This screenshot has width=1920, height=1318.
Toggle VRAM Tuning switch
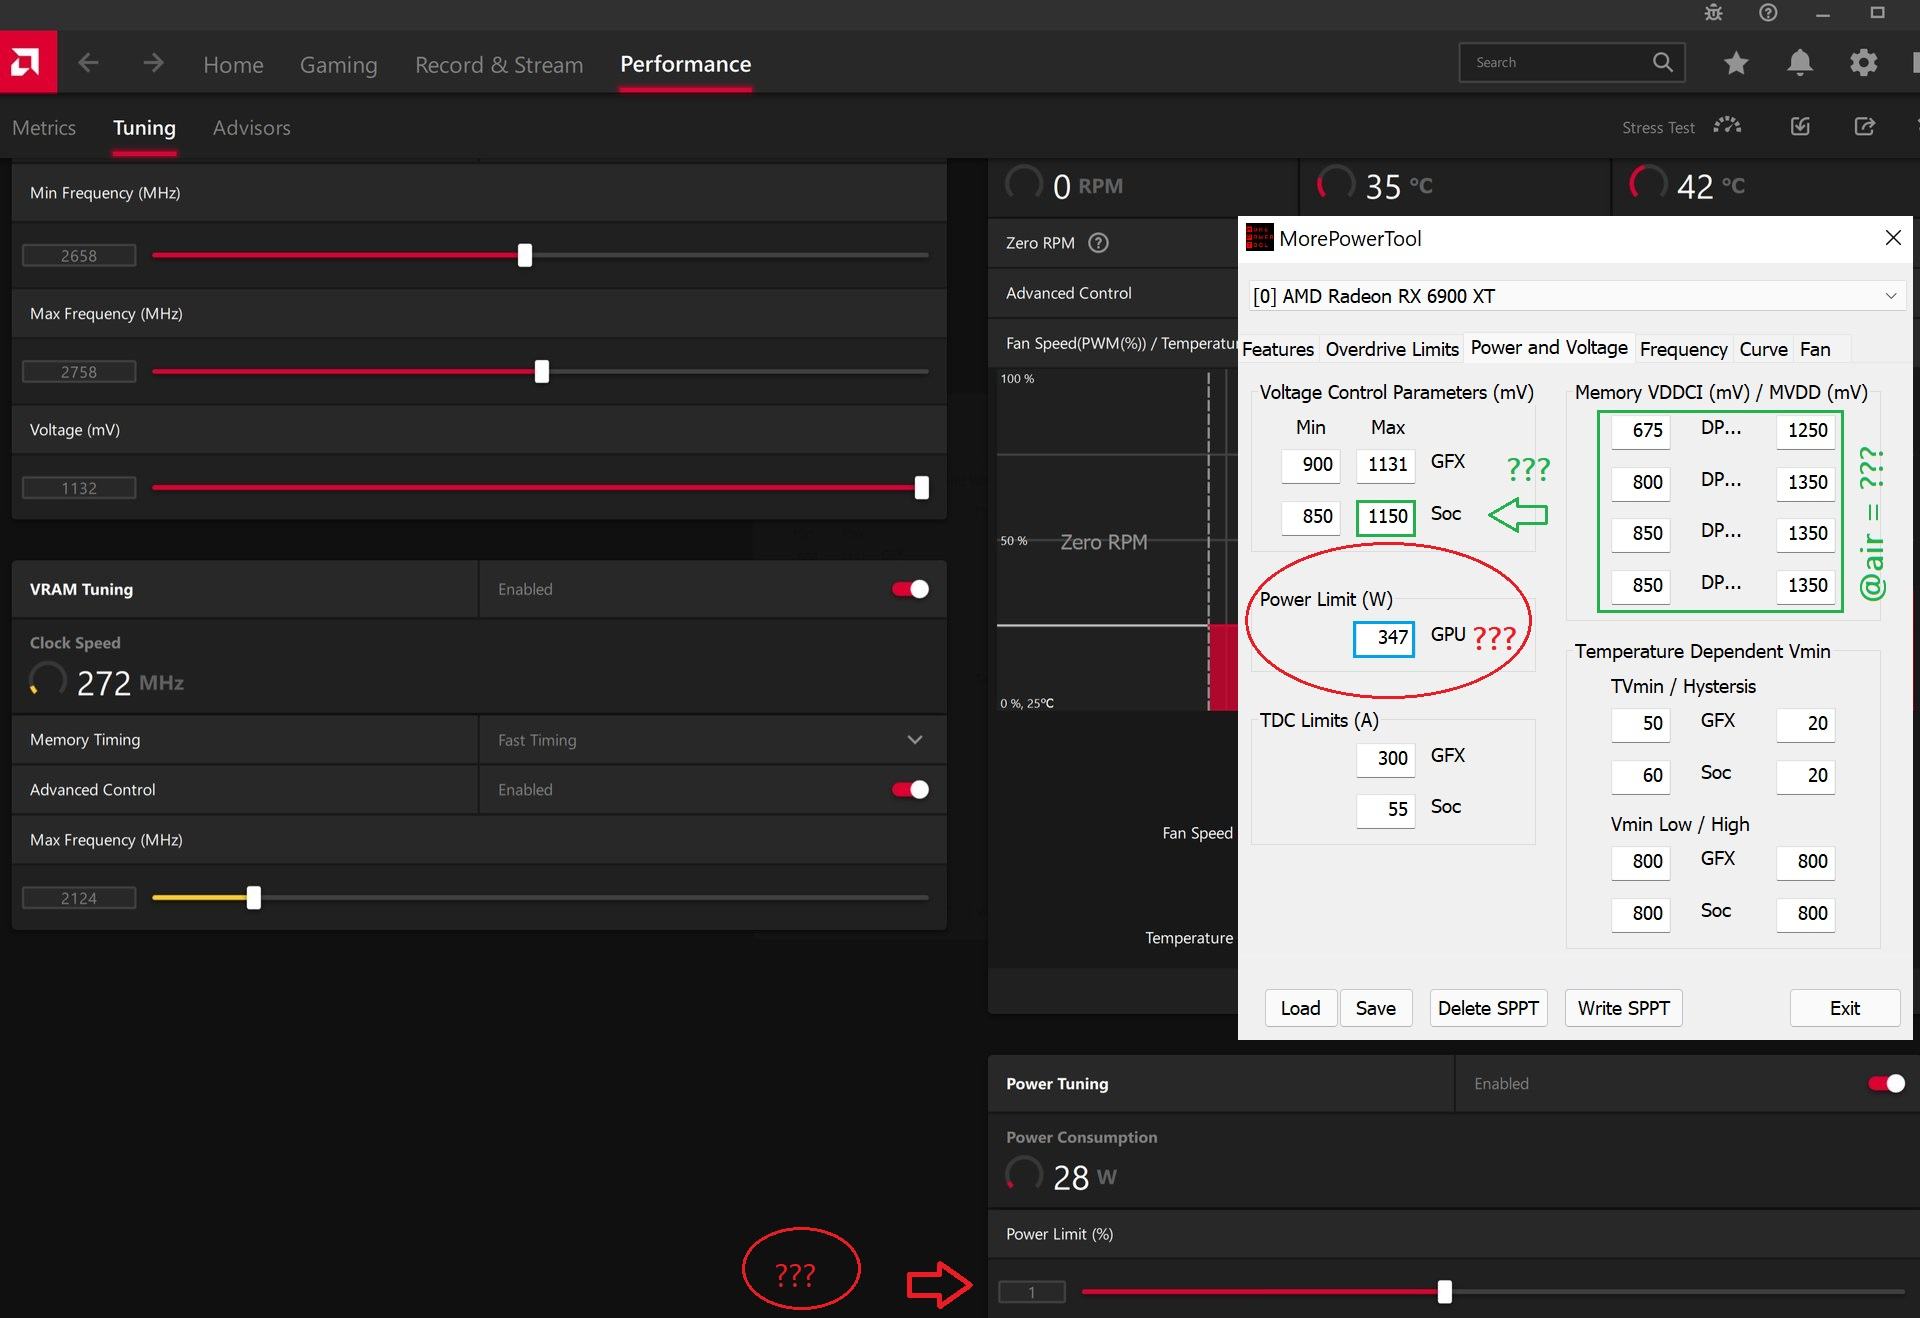(x=910, y=589)
